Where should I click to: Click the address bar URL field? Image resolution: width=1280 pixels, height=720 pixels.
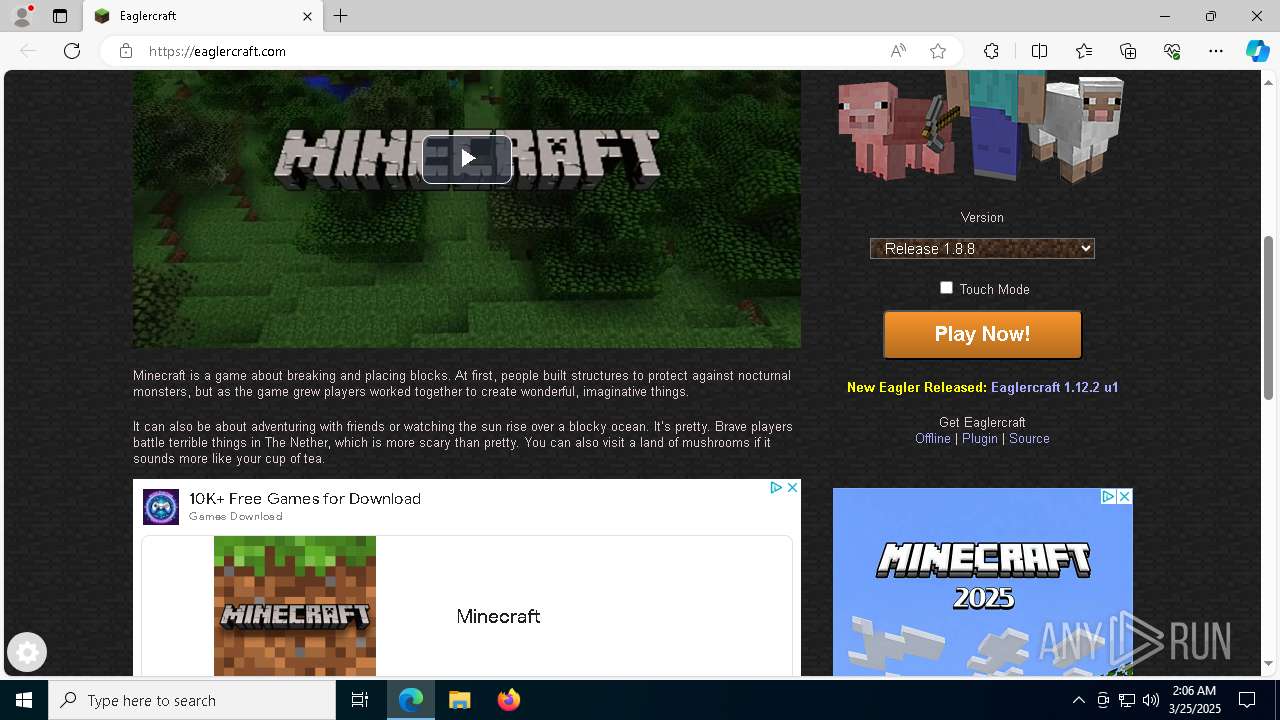510,51
